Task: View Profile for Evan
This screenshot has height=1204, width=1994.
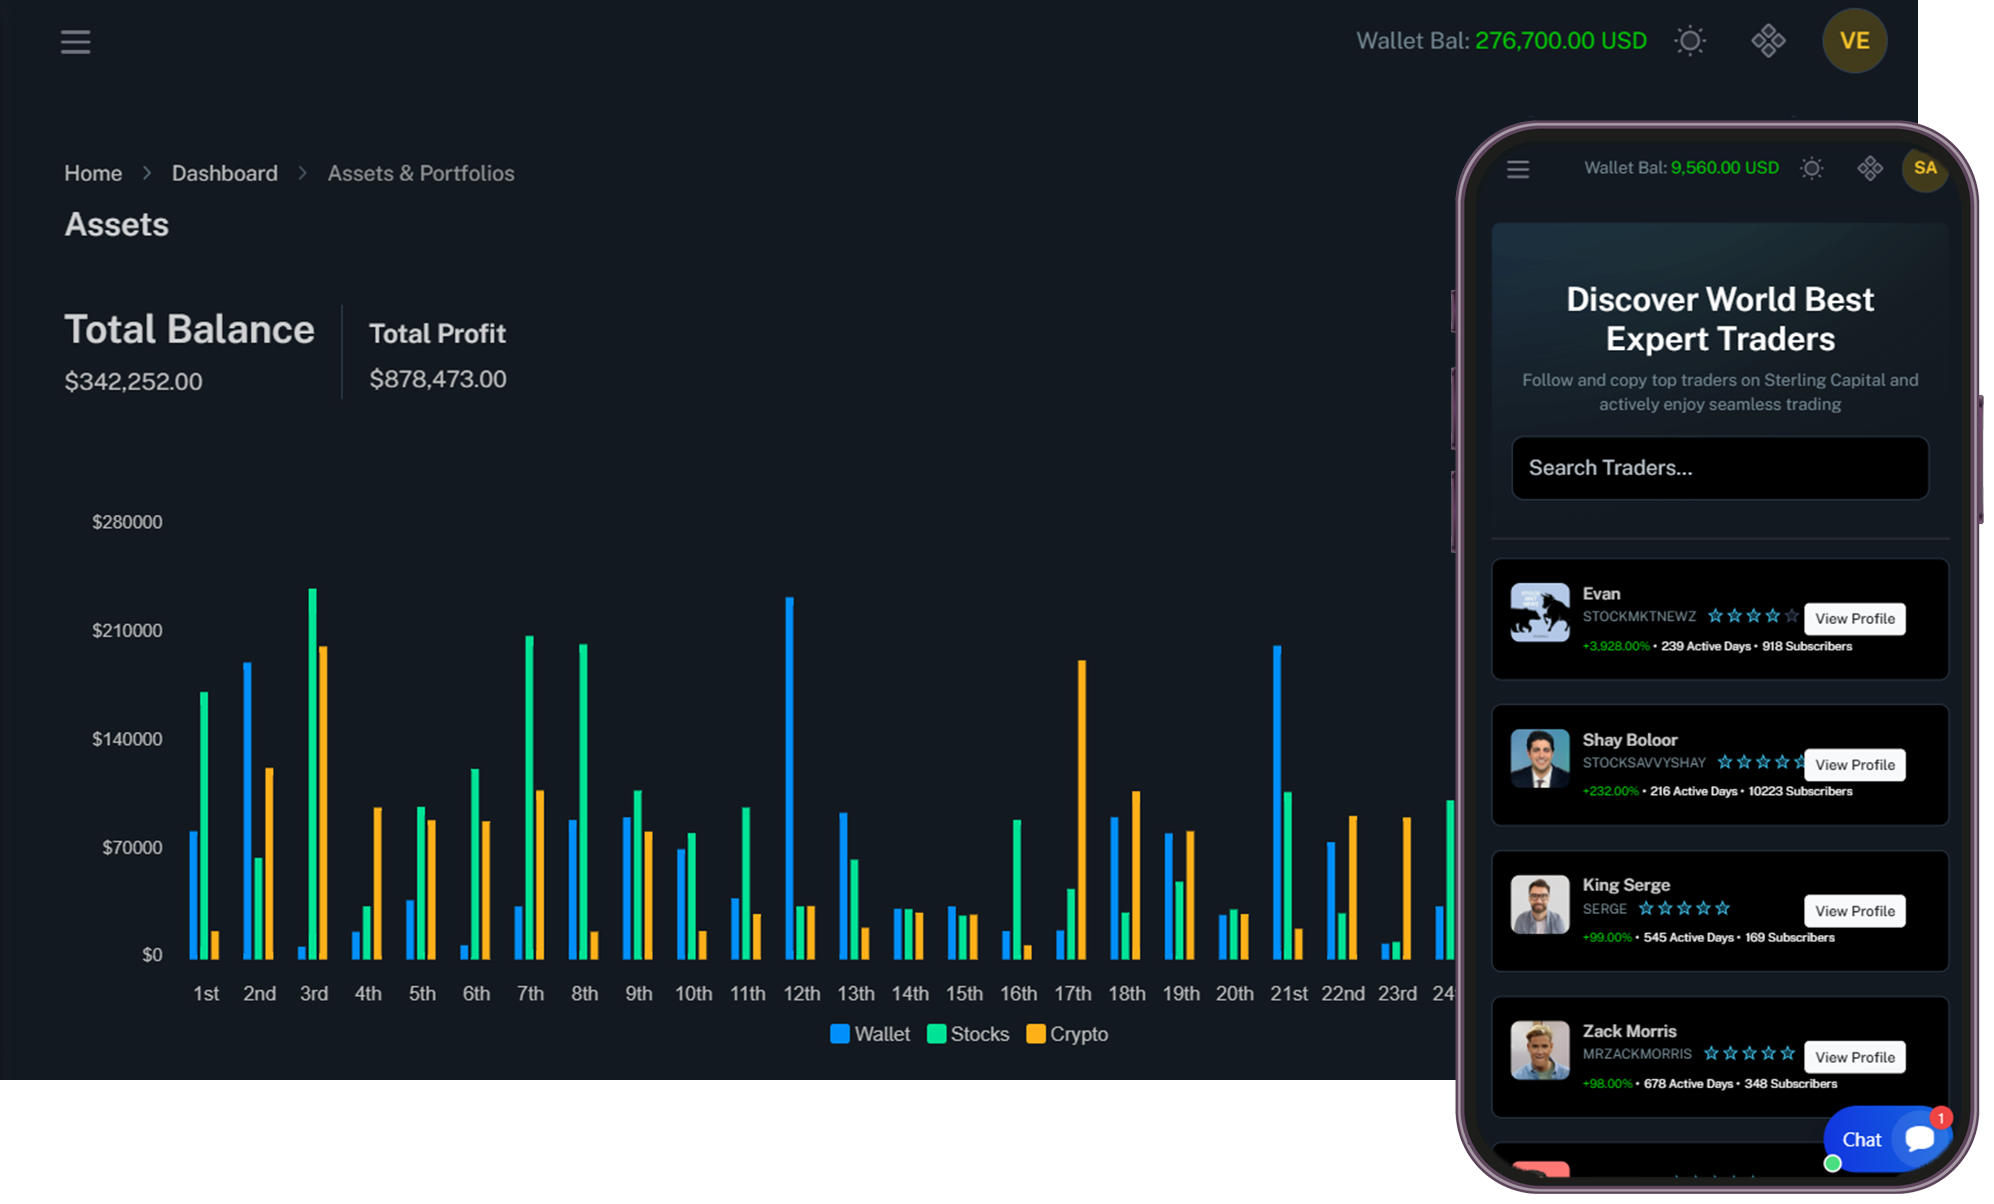Action: click(x=1855, y=619)
